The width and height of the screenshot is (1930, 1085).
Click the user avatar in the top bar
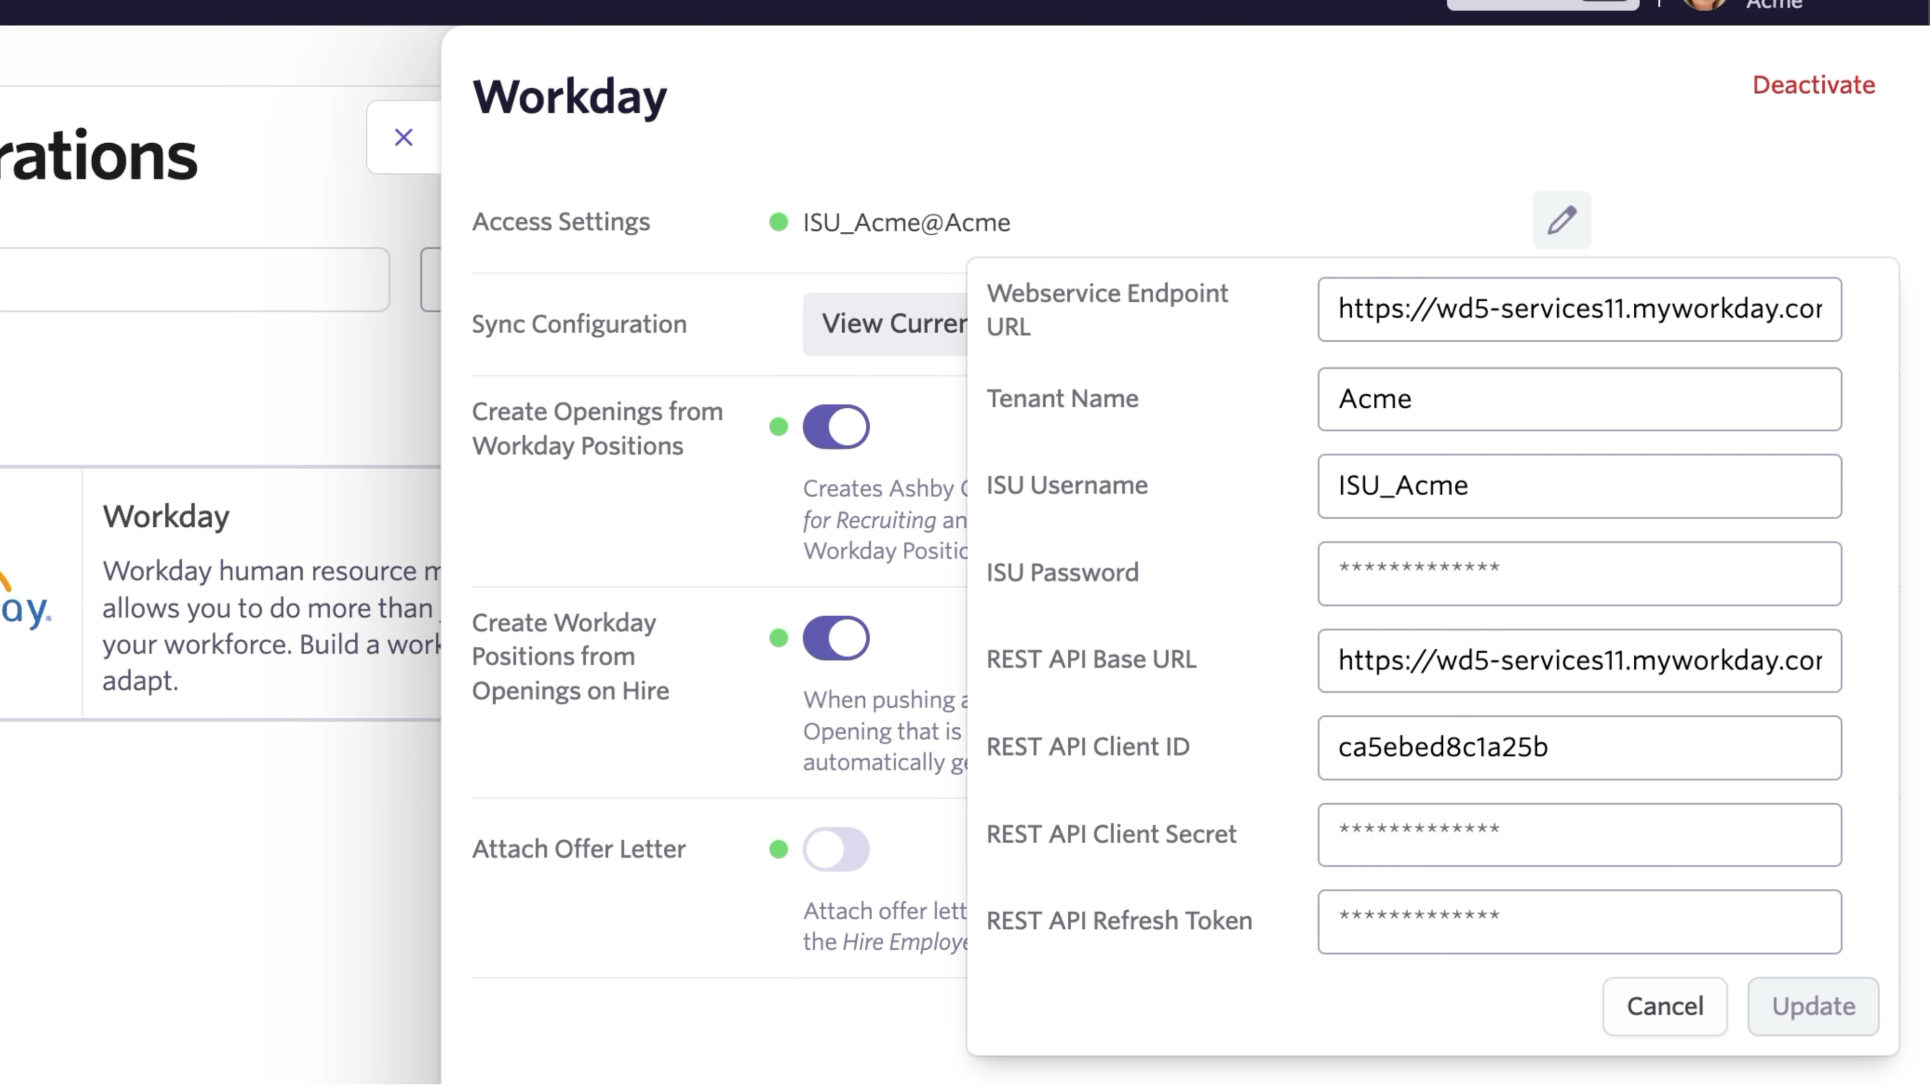pyautogui.click(x=1703, y=5)
